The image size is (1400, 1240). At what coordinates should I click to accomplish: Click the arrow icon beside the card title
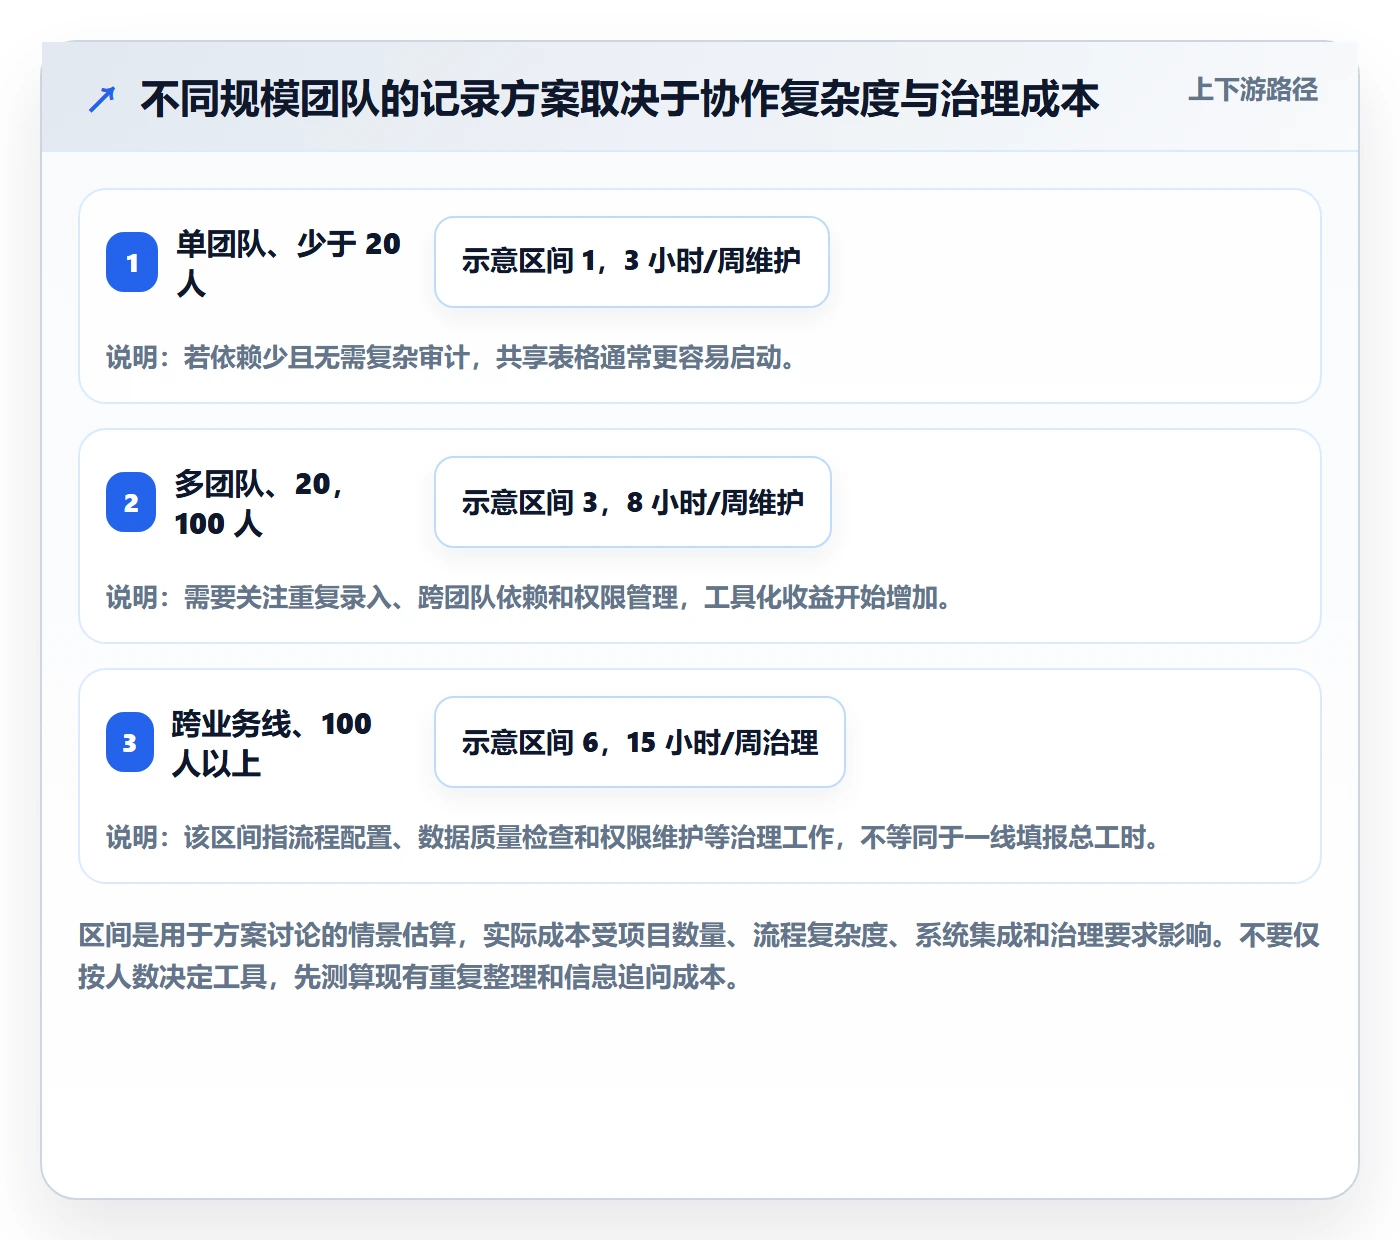(x=102, y=99)
